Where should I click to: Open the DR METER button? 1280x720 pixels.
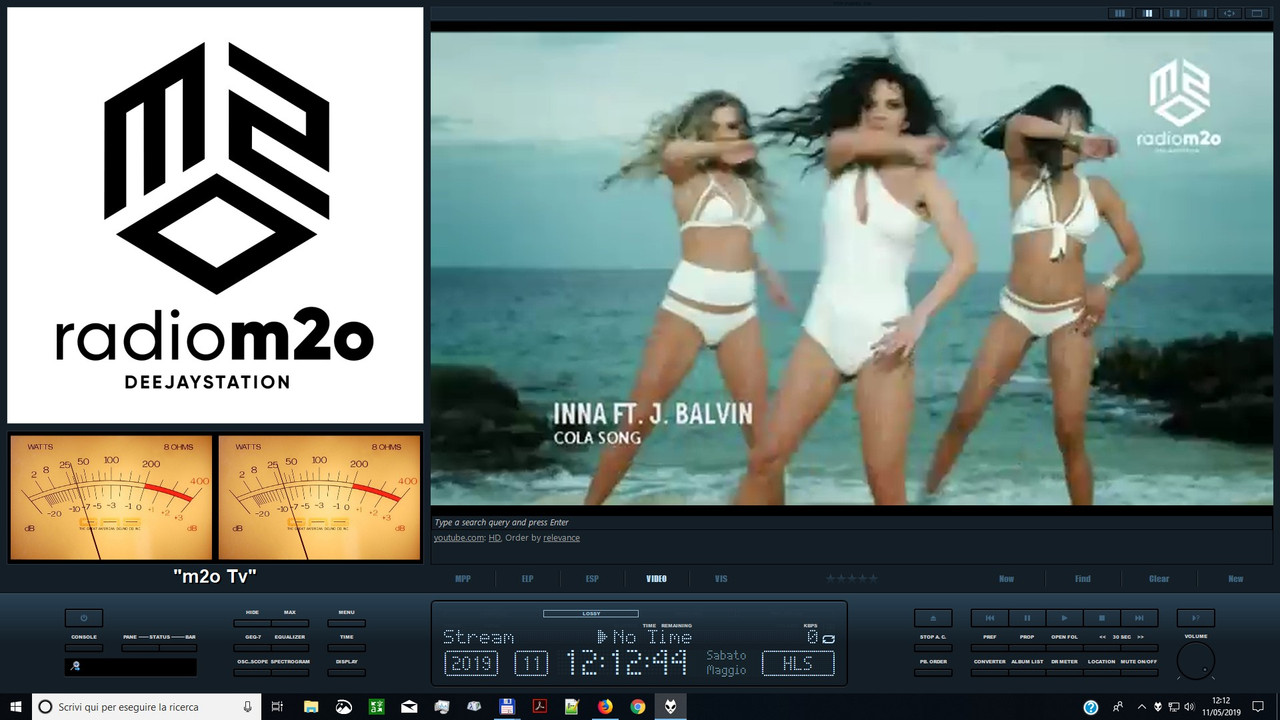(x=1064, y=673)
